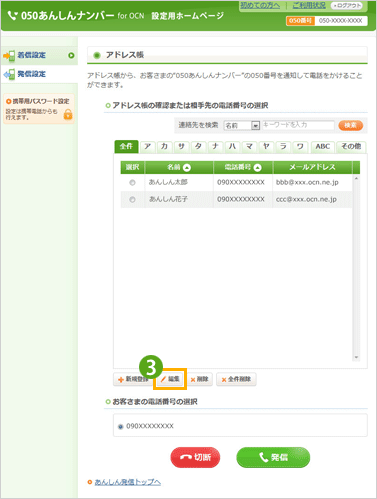Click the 発信設定 phone-arrow icon
This screenshot has width=377, height=499.
click(9, 74)
